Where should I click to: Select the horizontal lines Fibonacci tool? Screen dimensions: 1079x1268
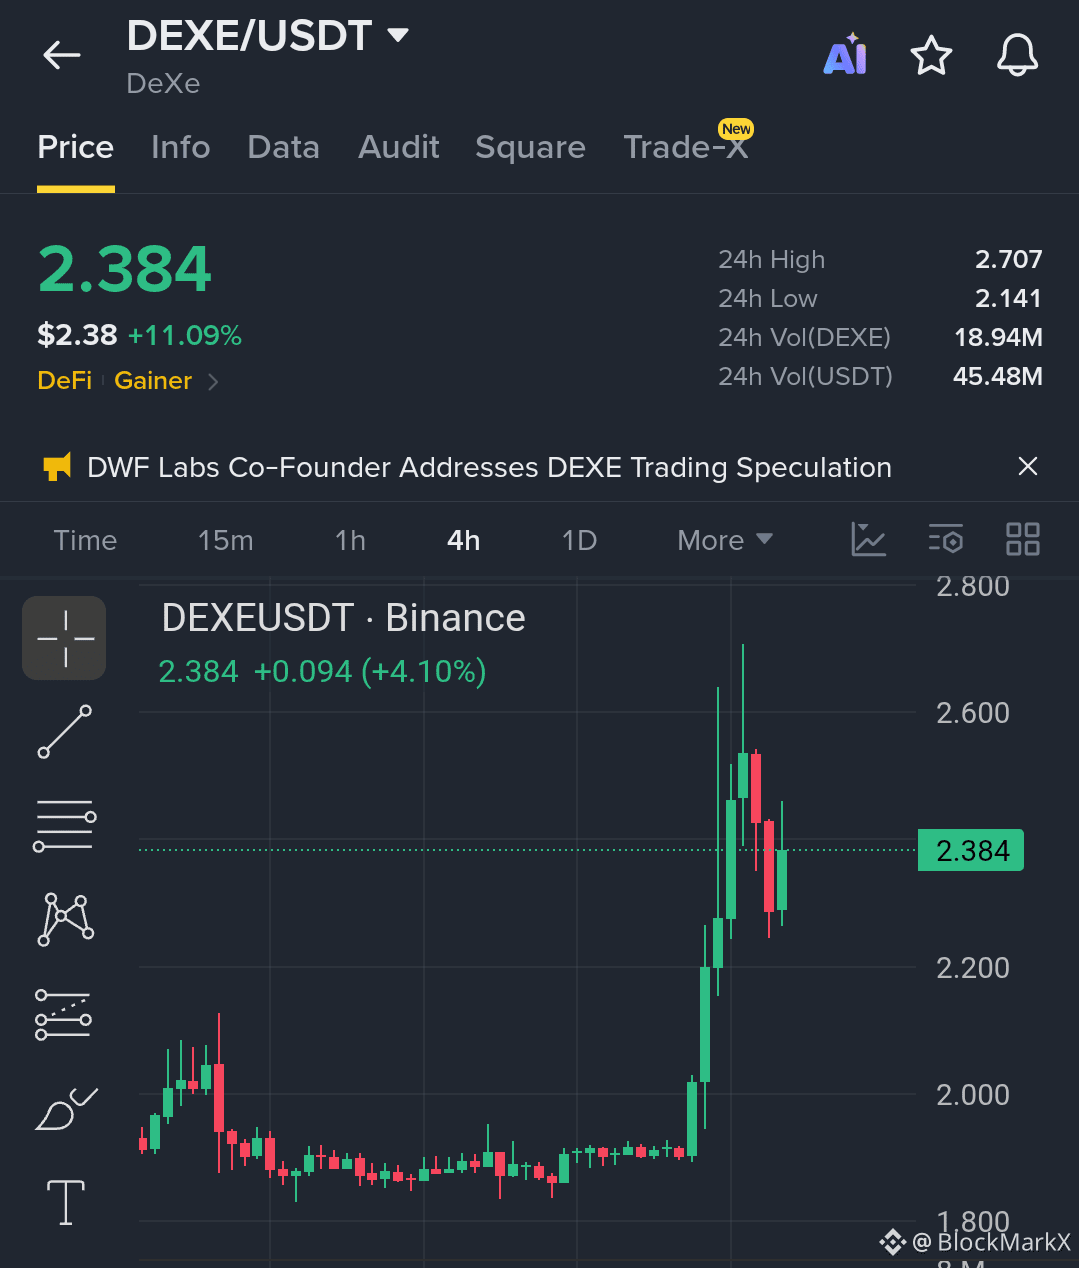point(65,825)
